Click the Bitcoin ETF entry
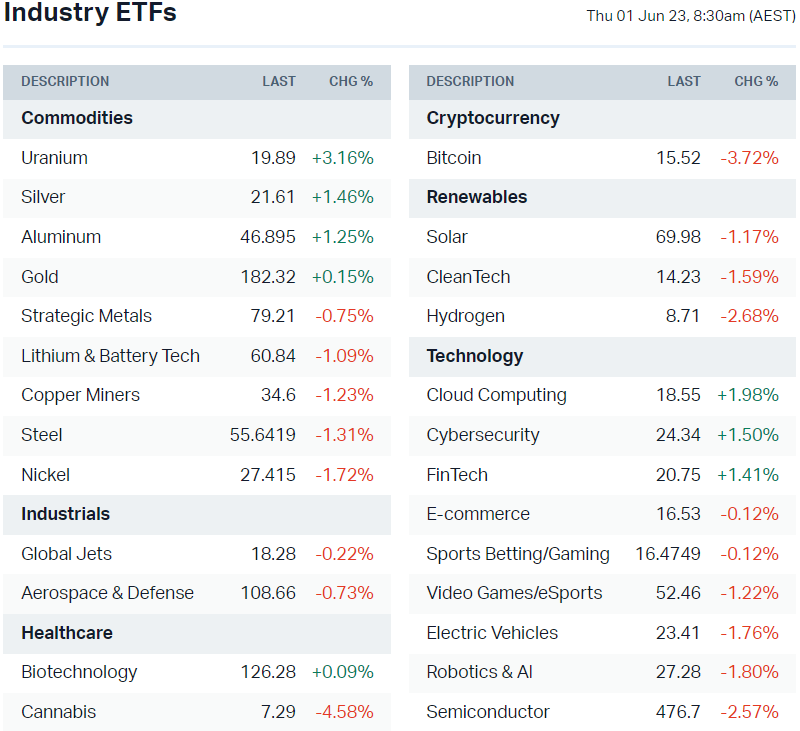Image resolution: width=800 pixels, height=731 pixels. pos(453,158)
